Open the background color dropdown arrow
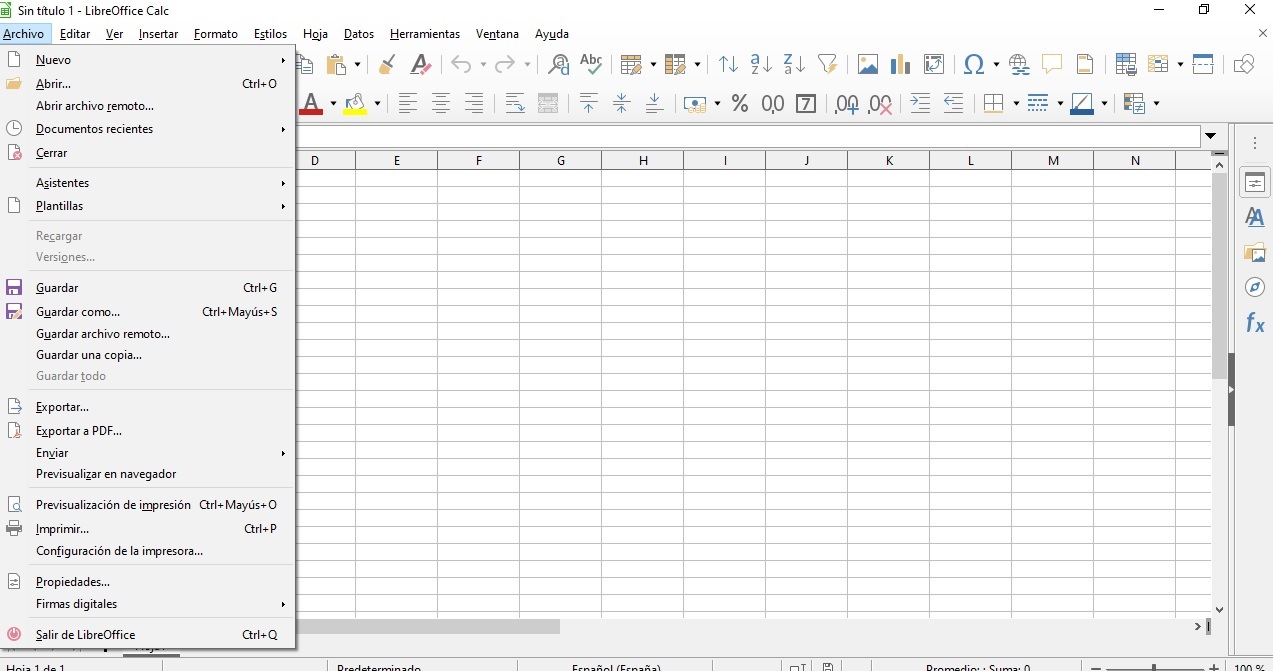This screenshot has width=1273, height=671. pos(377,103)
